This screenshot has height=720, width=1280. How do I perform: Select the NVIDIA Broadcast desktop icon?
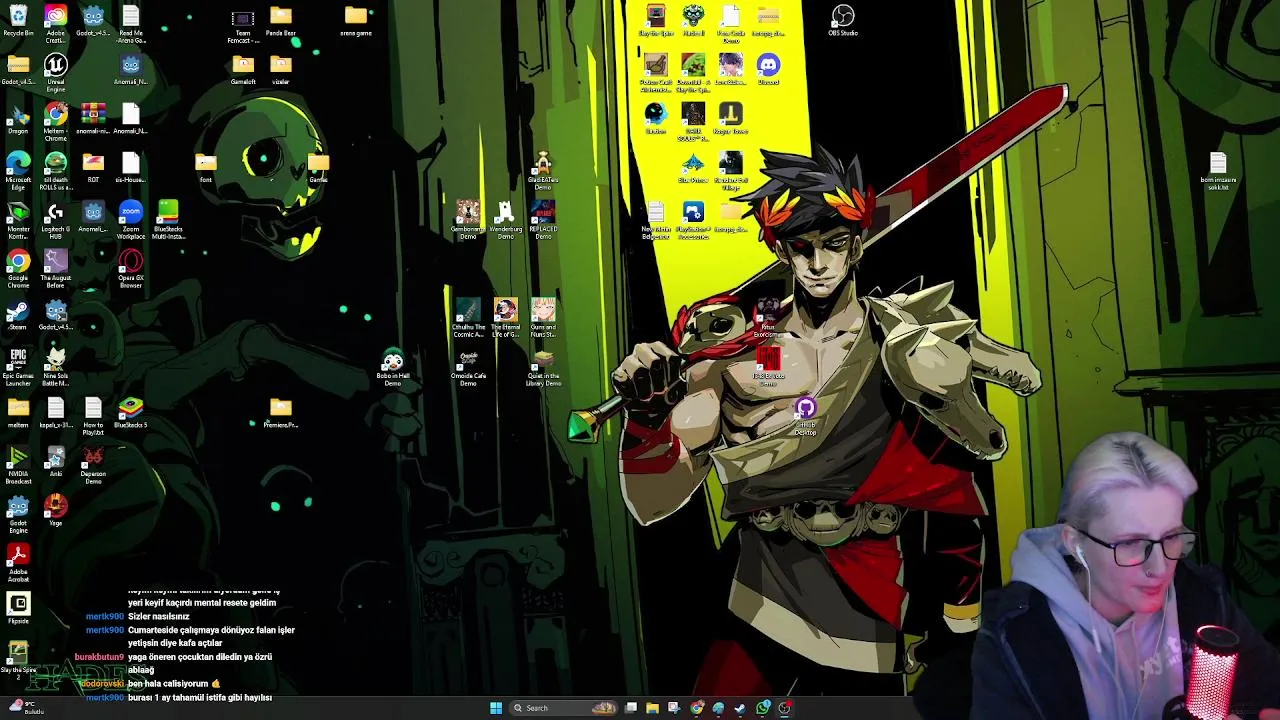[x=18, y=464]
